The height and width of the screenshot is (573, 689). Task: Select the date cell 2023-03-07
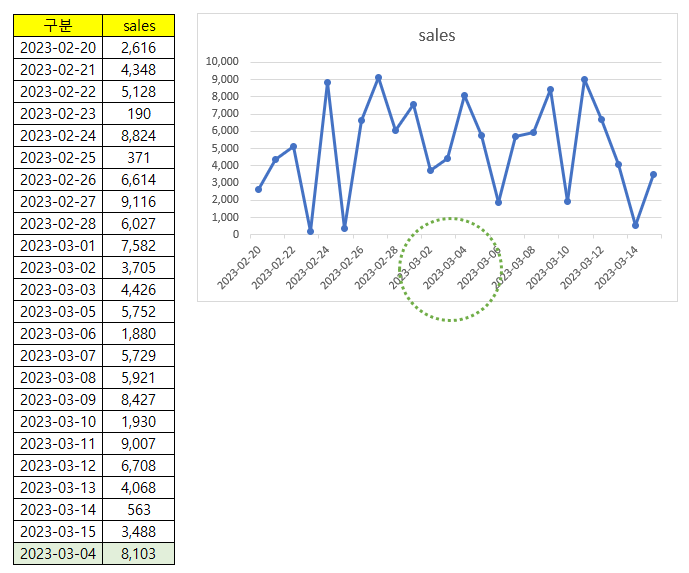pos(58,355)
